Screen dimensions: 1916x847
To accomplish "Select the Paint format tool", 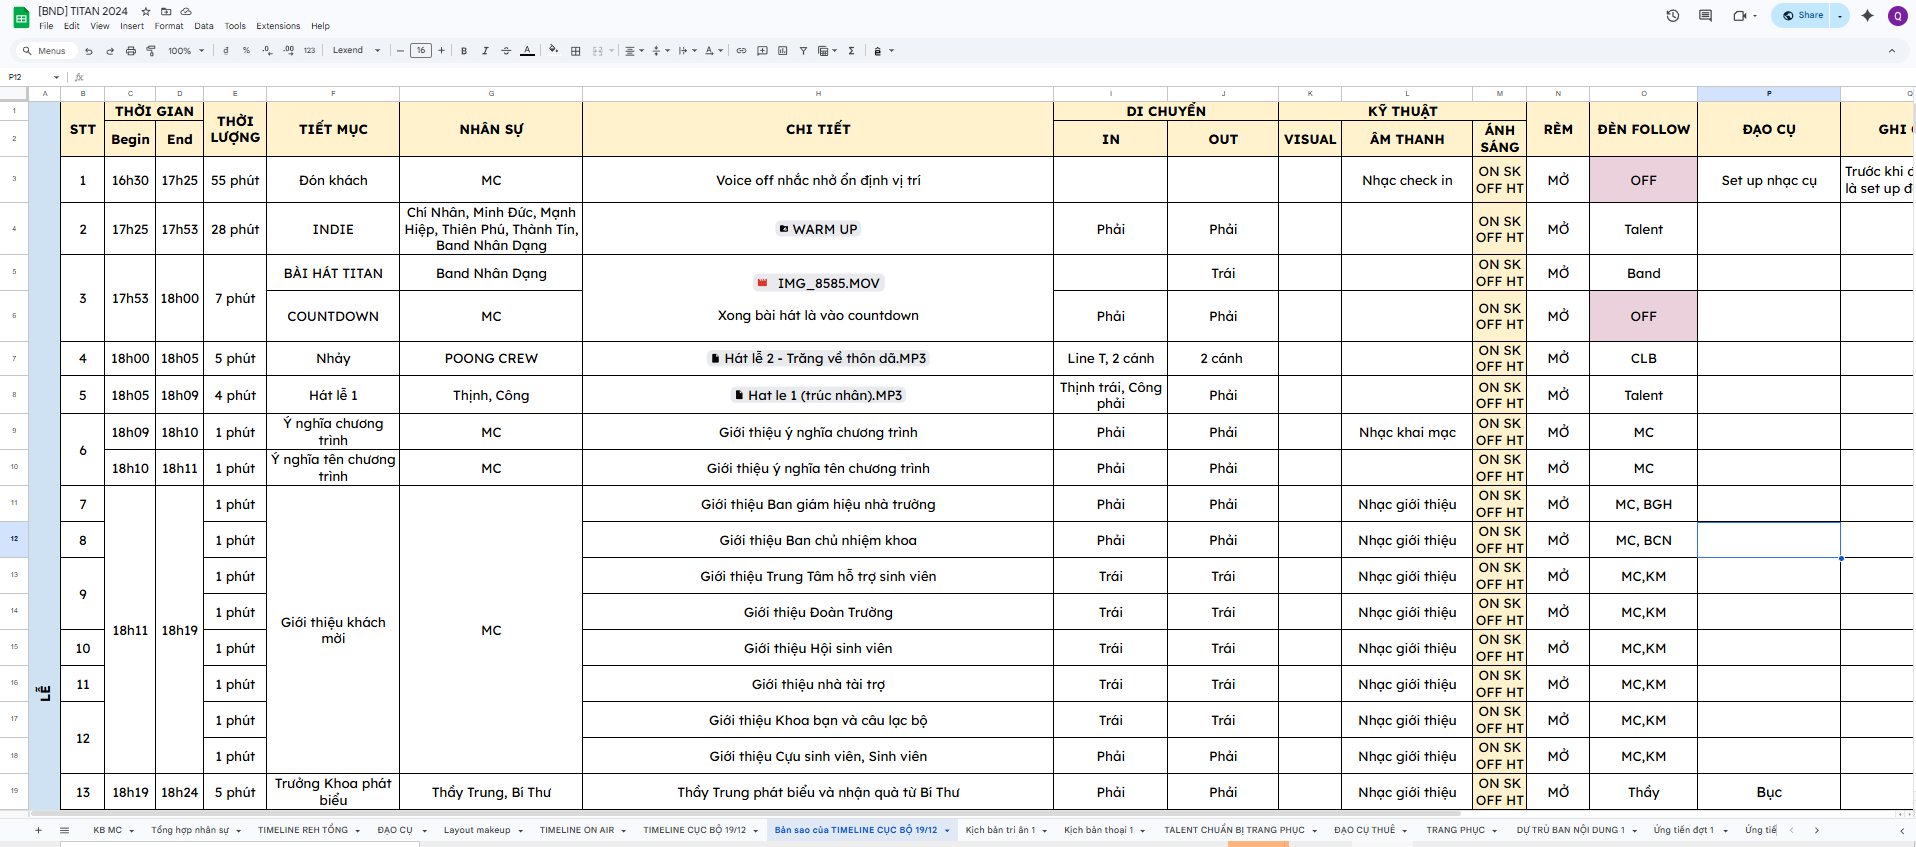I will [x=151, y=51].
